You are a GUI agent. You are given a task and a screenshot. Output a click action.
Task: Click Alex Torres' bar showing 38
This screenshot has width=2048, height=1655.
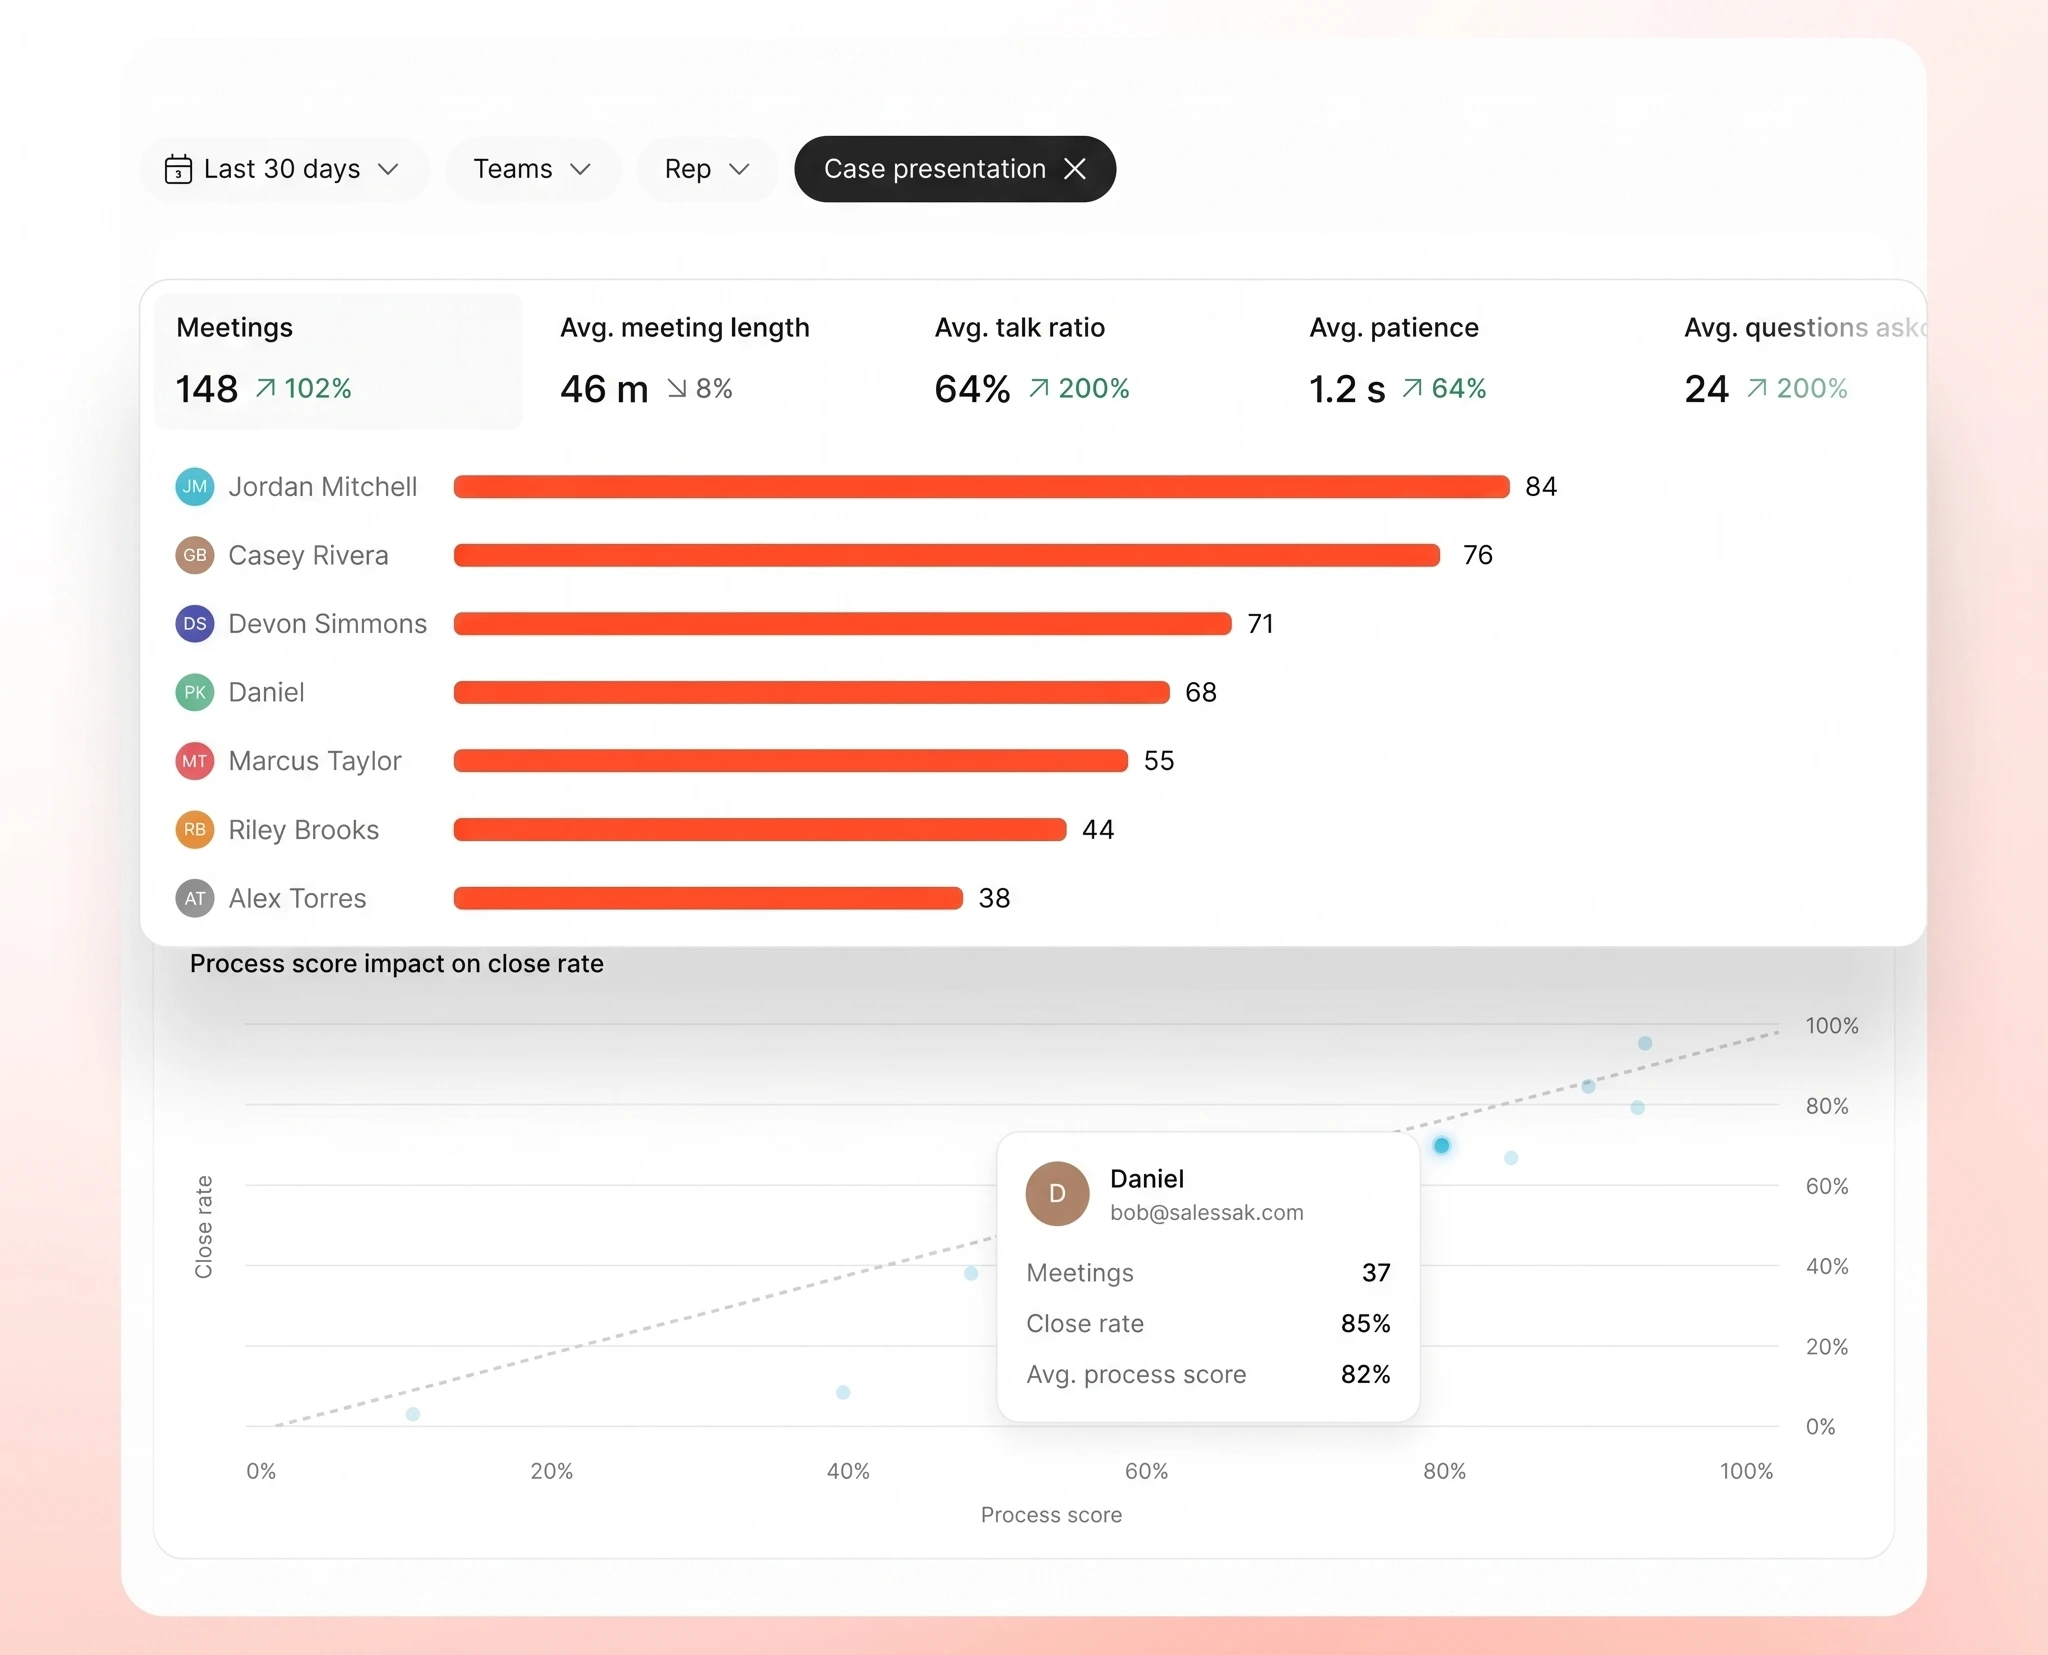(708, 898)
